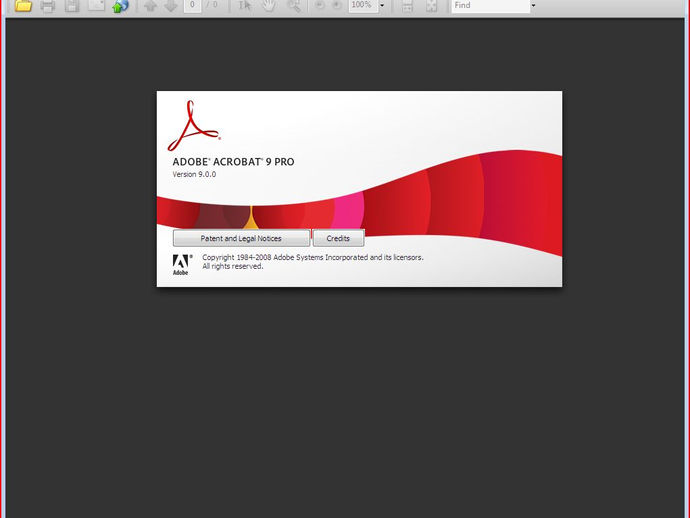Click the scrolling page layout icon
690x518 pixels.
click(x=407, y=6)
